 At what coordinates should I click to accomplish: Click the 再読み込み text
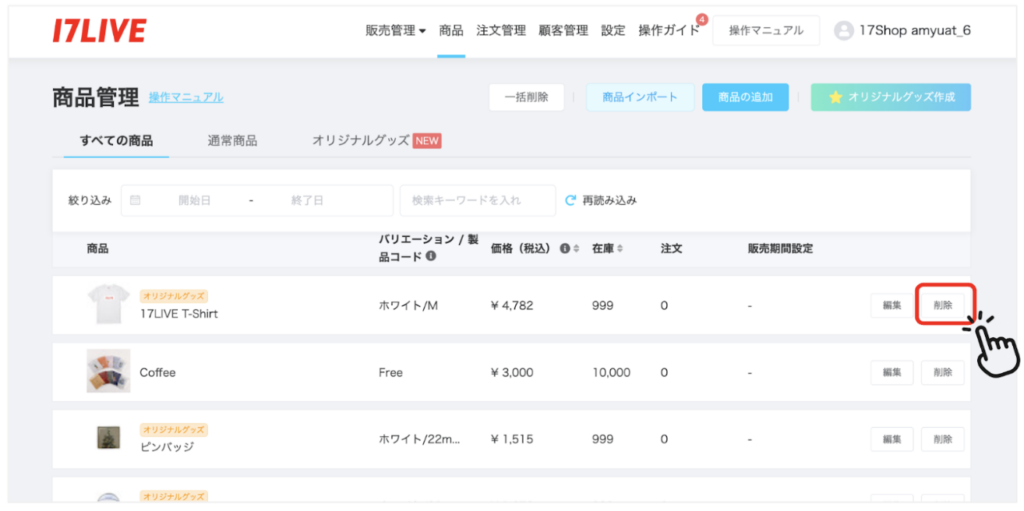tap(610, 201)
